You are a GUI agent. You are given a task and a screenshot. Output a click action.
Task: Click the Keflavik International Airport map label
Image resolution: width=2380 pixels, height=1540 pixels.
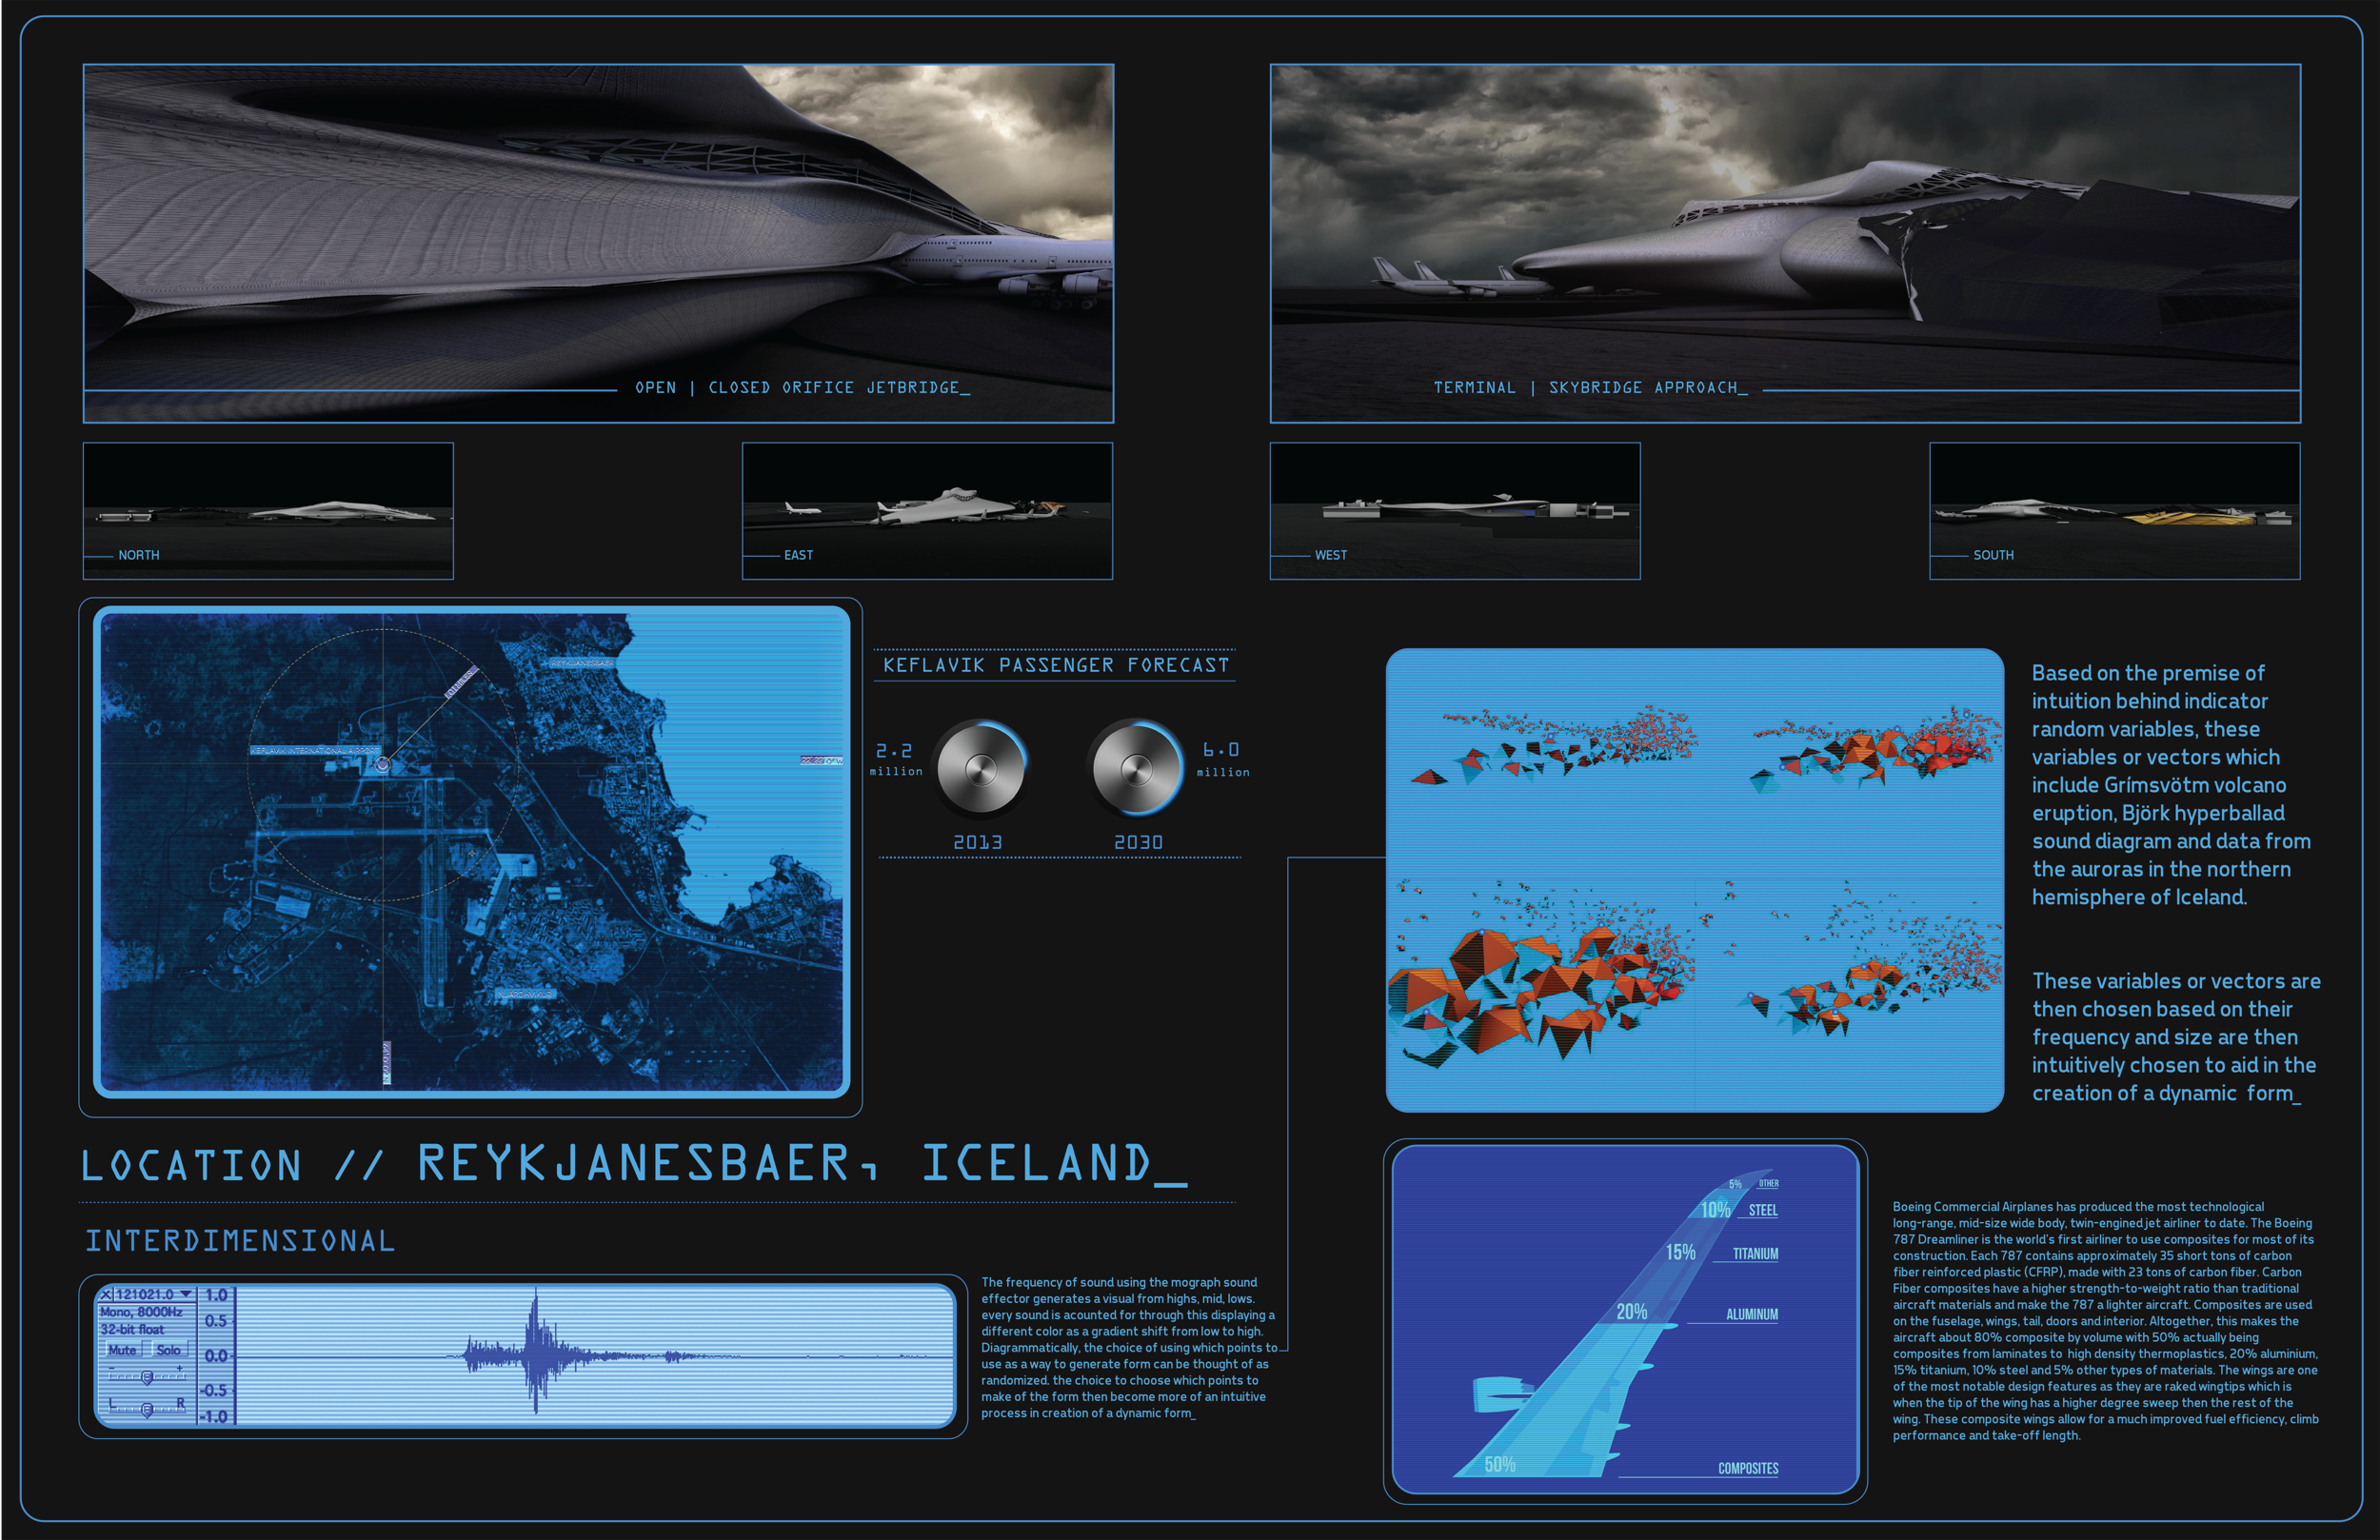point(314,750)
